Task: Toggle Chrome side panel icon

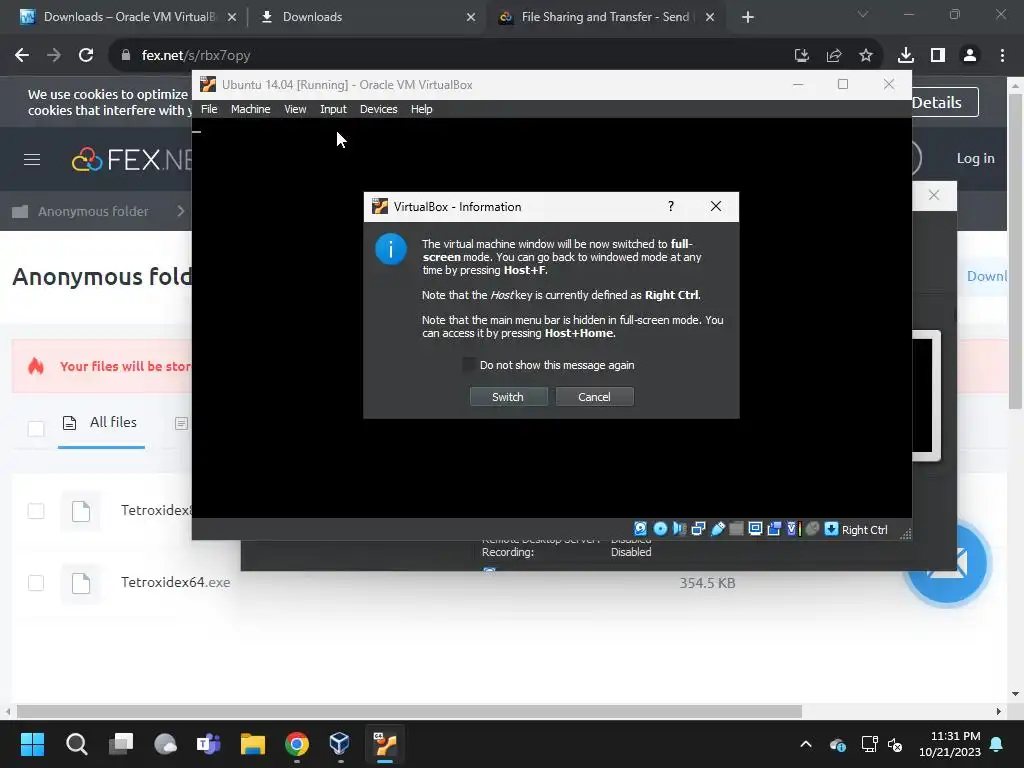Action: coord(938,56)
